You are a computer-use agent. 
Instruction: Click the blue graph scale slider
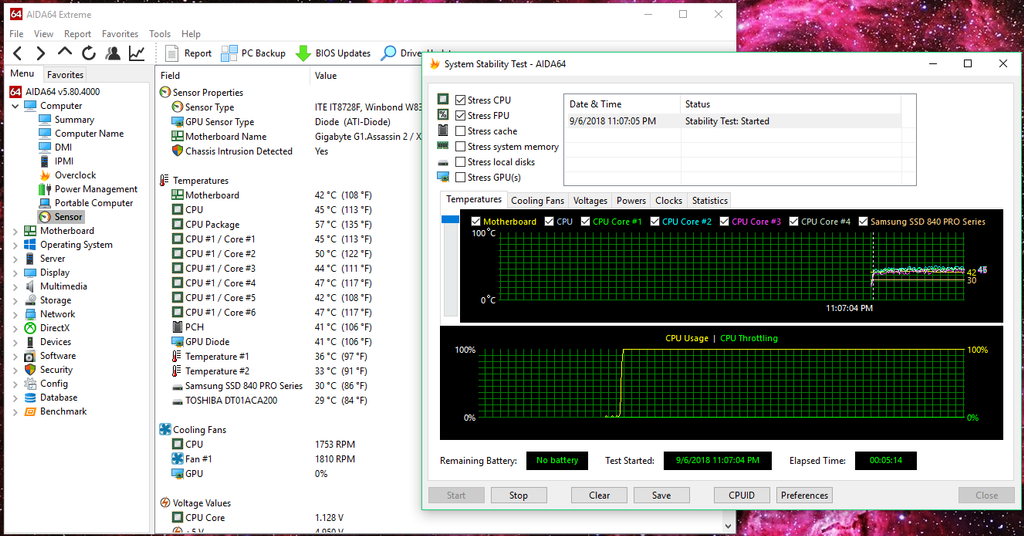[x=450, y=219]
